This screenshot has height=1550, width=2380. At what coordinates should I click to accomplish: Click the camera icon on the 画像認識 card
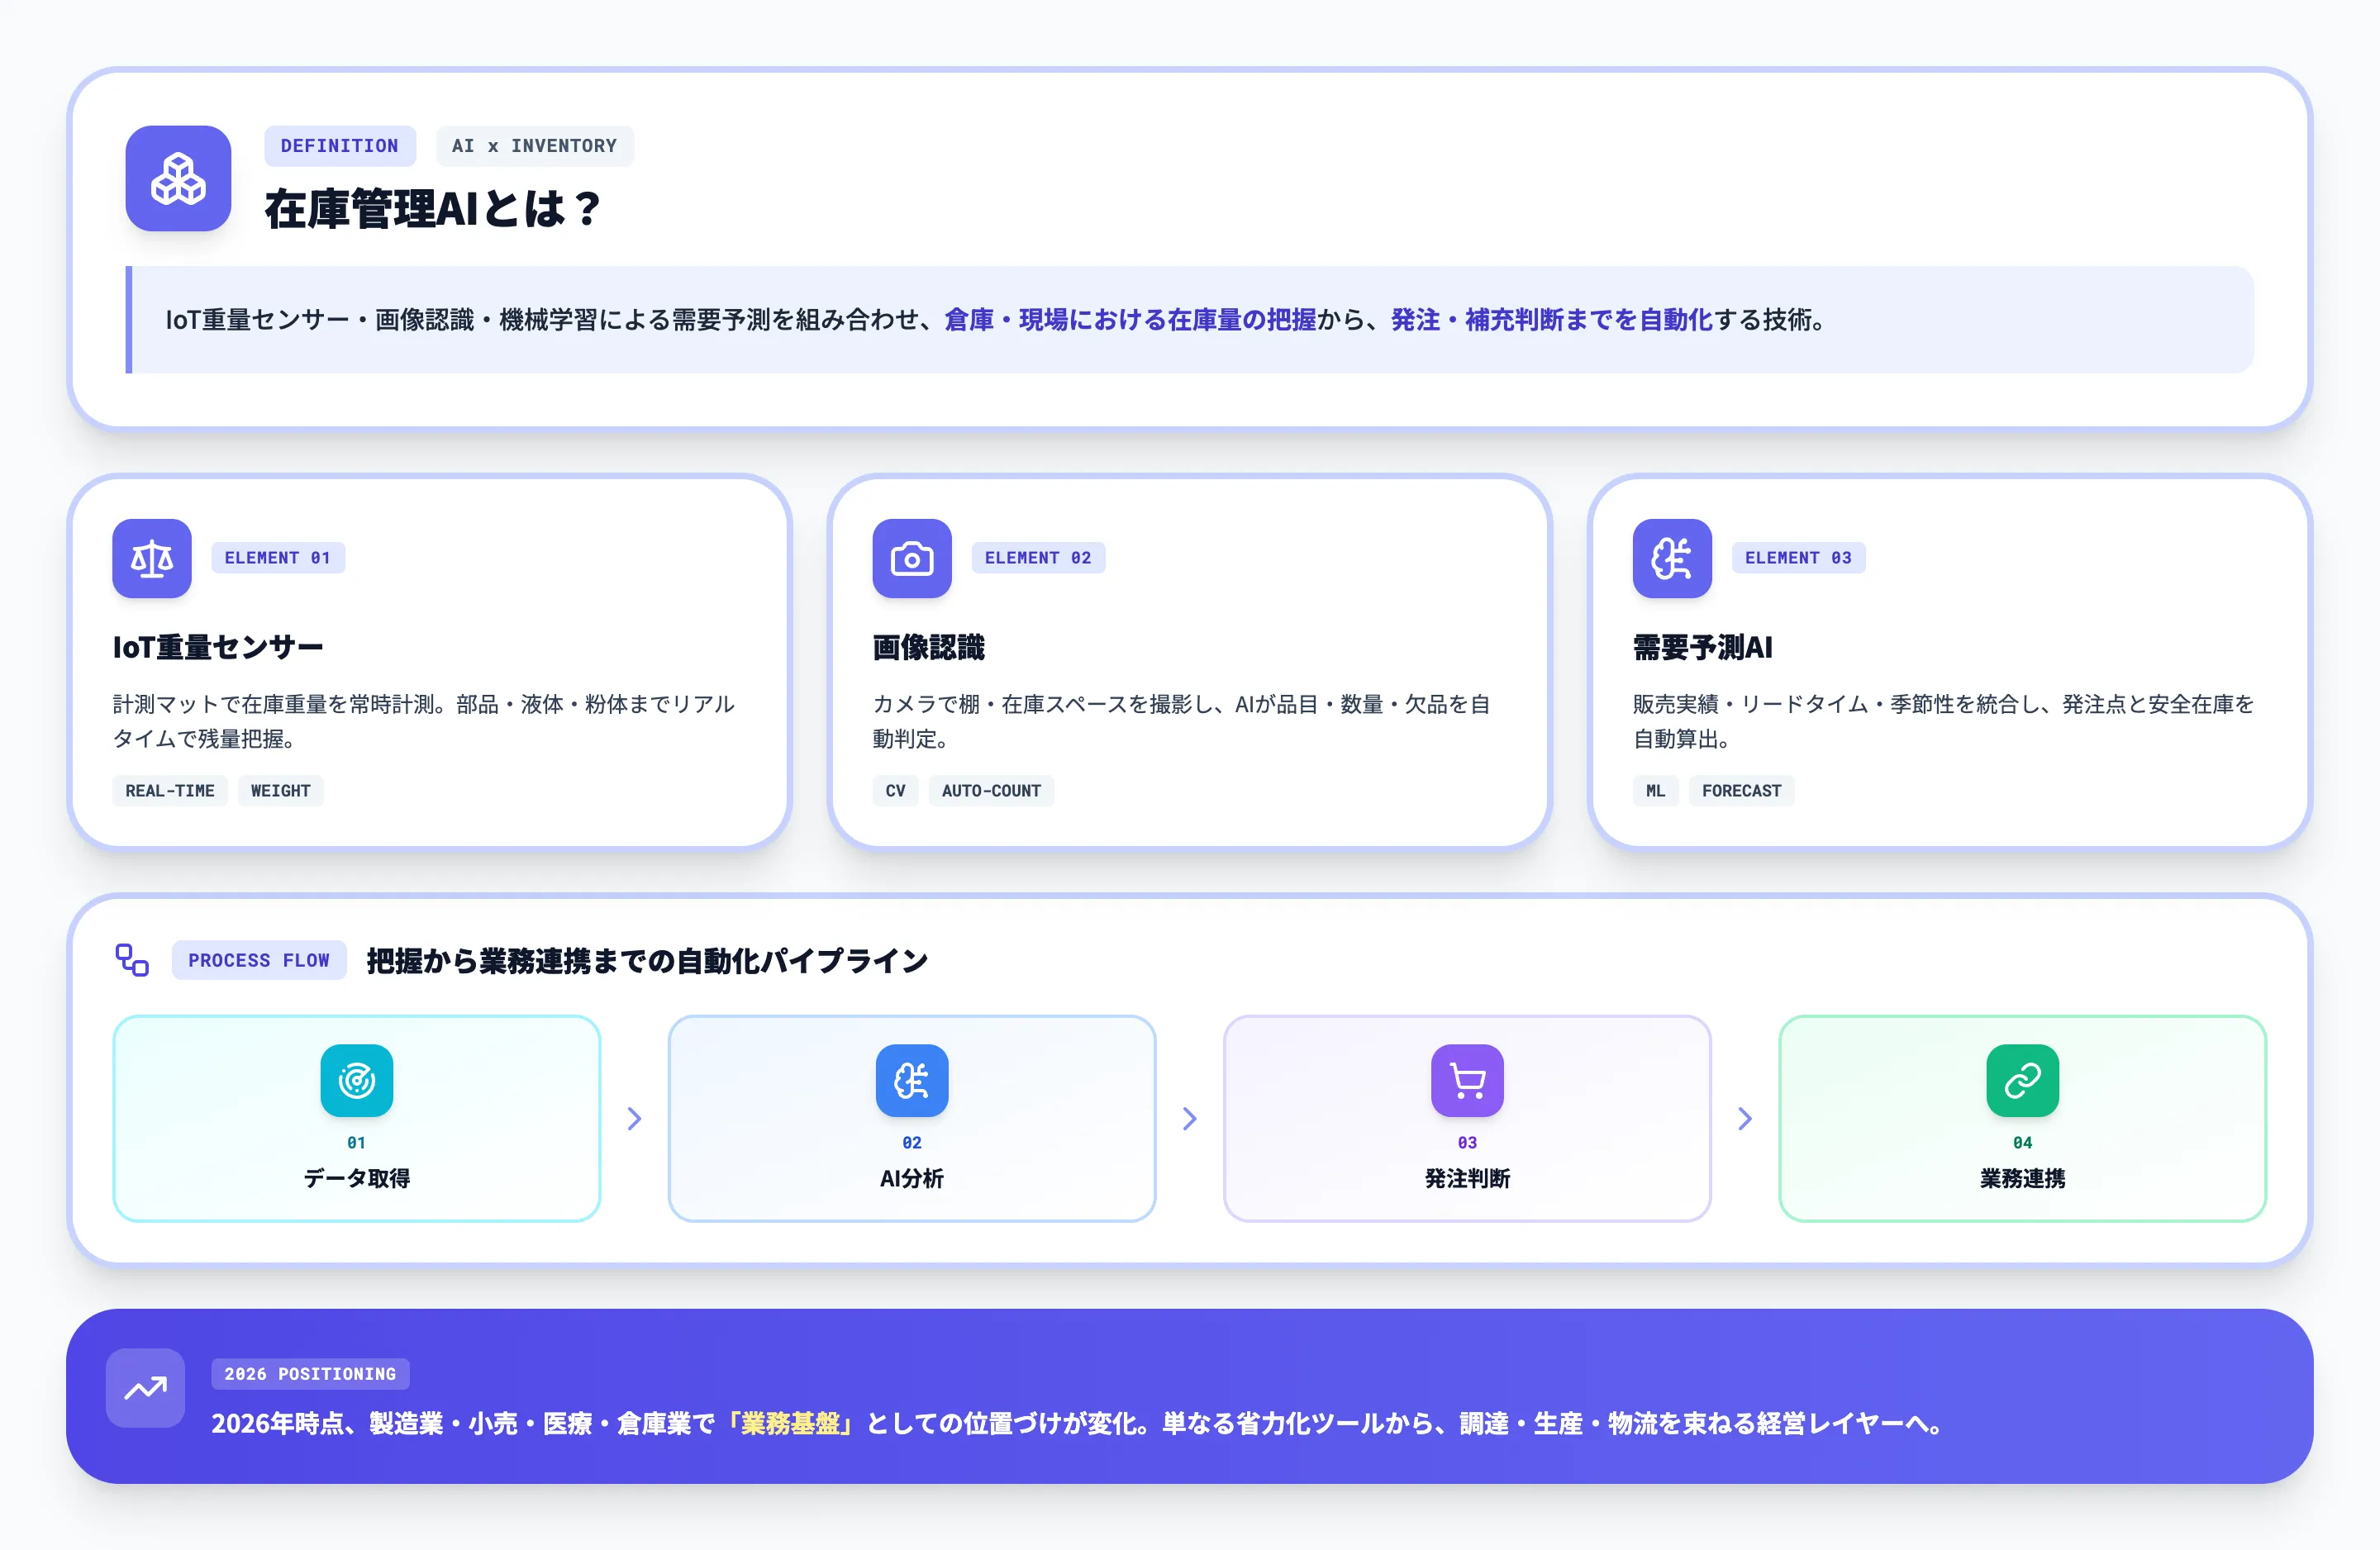912,559
